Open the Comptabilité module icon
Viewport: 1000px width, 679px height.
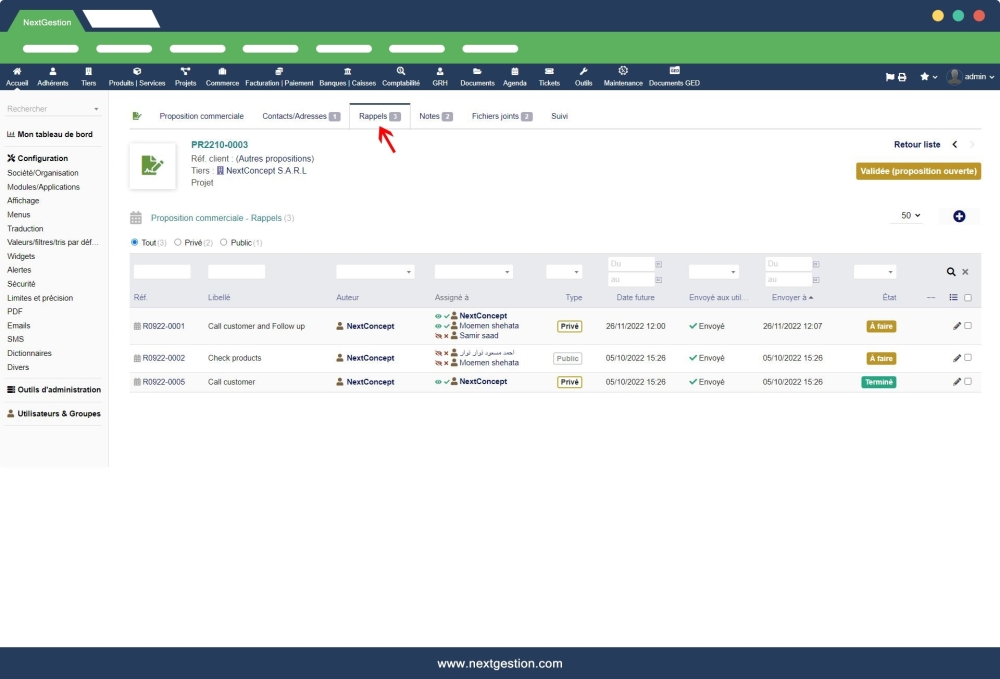click(x=400, y=76)
